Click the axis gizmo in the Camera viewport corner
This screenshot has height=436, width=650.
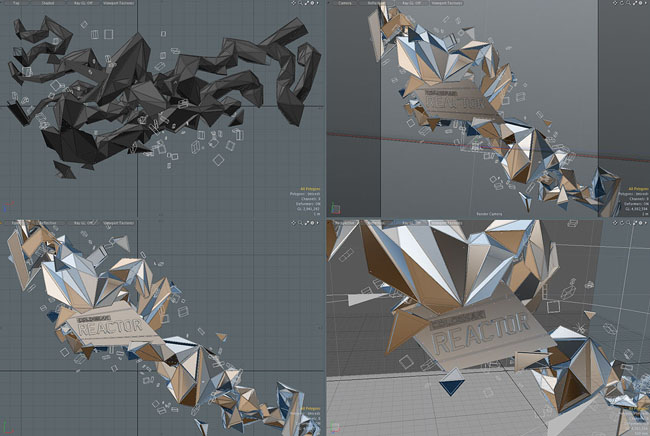(335, 208)
